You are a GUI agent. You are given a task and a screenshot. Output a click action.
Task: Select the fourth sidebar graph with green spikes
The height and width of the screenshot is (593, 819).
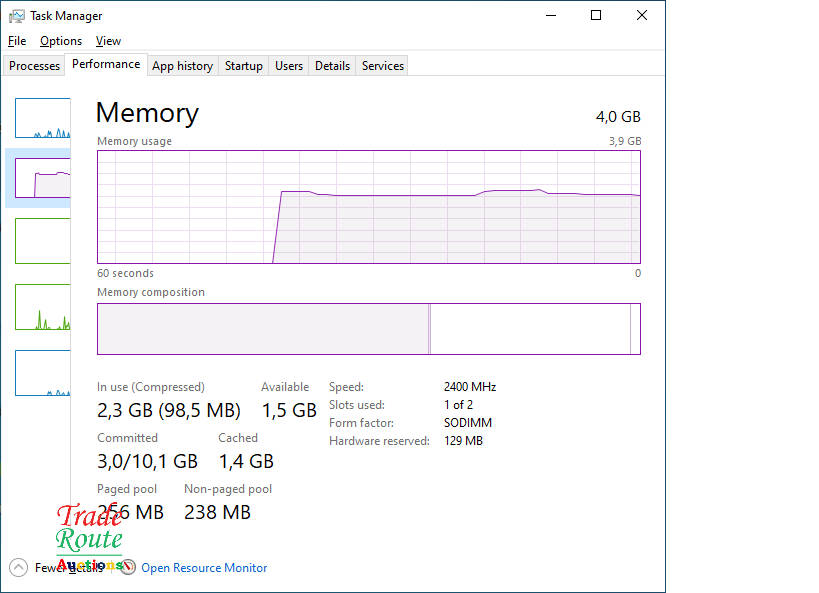[x=43, y=307]
